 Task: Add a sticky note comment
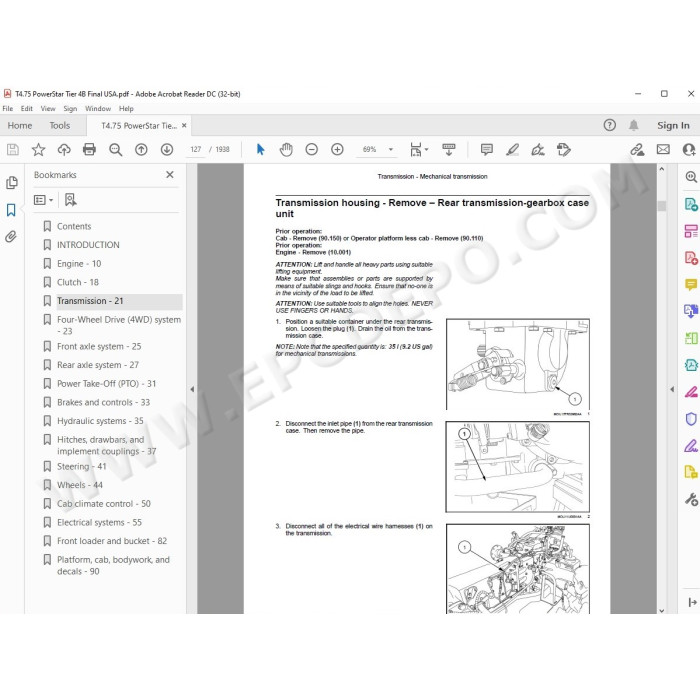click(x=487, y=150)
